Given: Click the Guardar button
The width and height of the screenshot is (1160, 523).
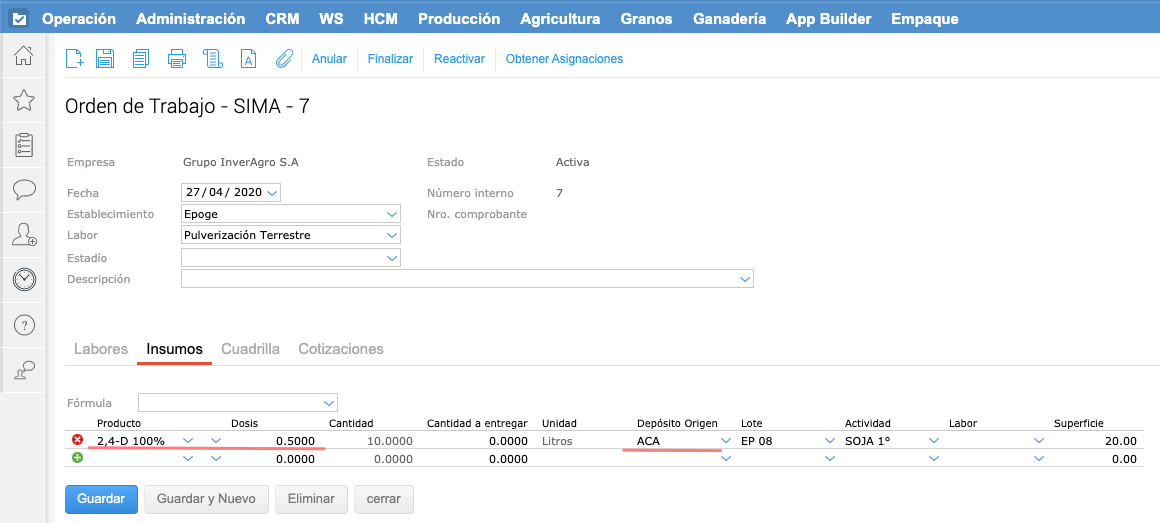Looking at the screenshot, I should point(100,498).
